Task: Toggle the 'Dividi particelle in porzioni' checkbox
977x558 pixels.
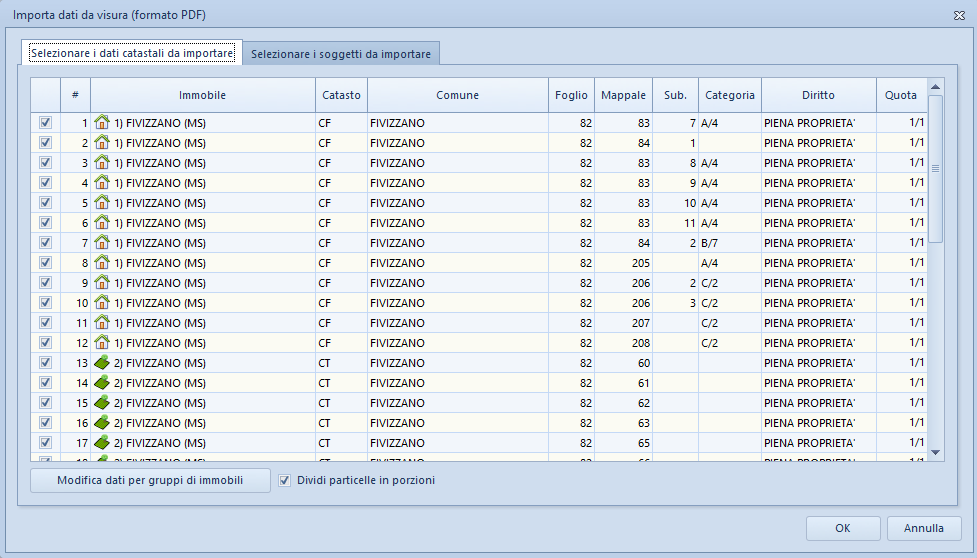Action: (285, 481)
